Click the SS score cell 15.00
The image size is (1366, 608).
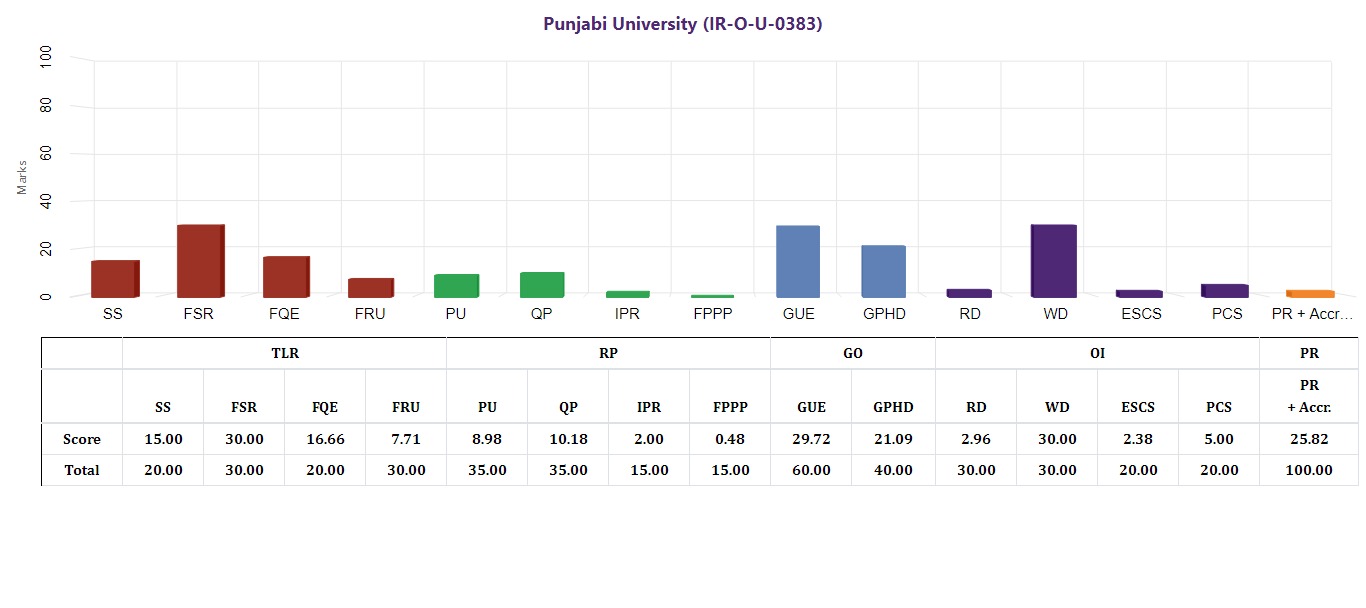coord(163,439)
